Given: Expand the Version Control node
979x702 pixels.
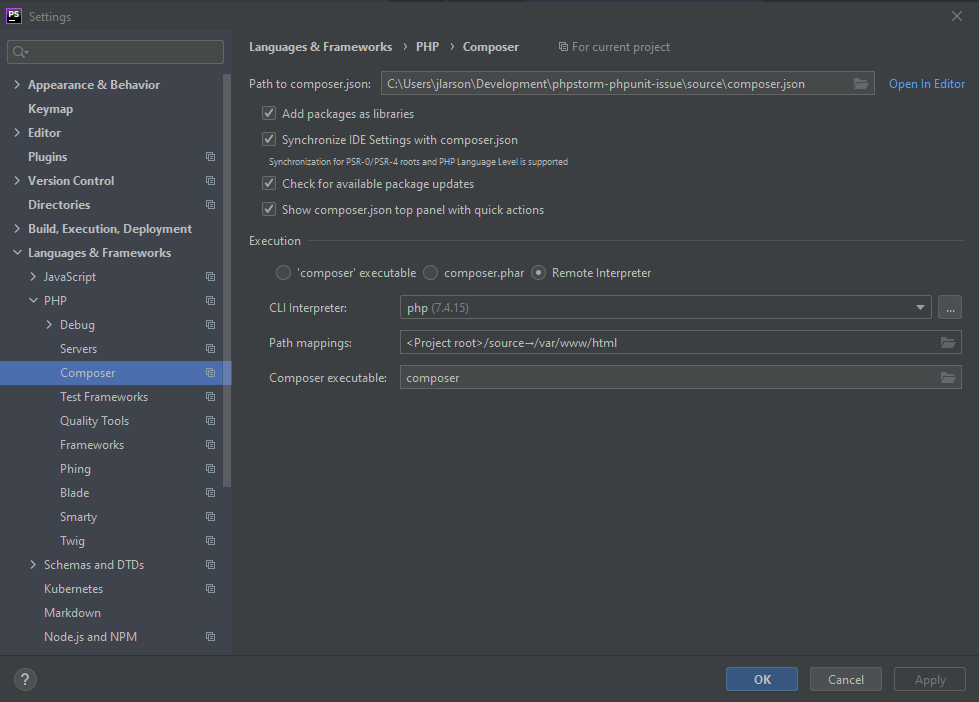Looking at the screenshot, I should tap(17, 180).
